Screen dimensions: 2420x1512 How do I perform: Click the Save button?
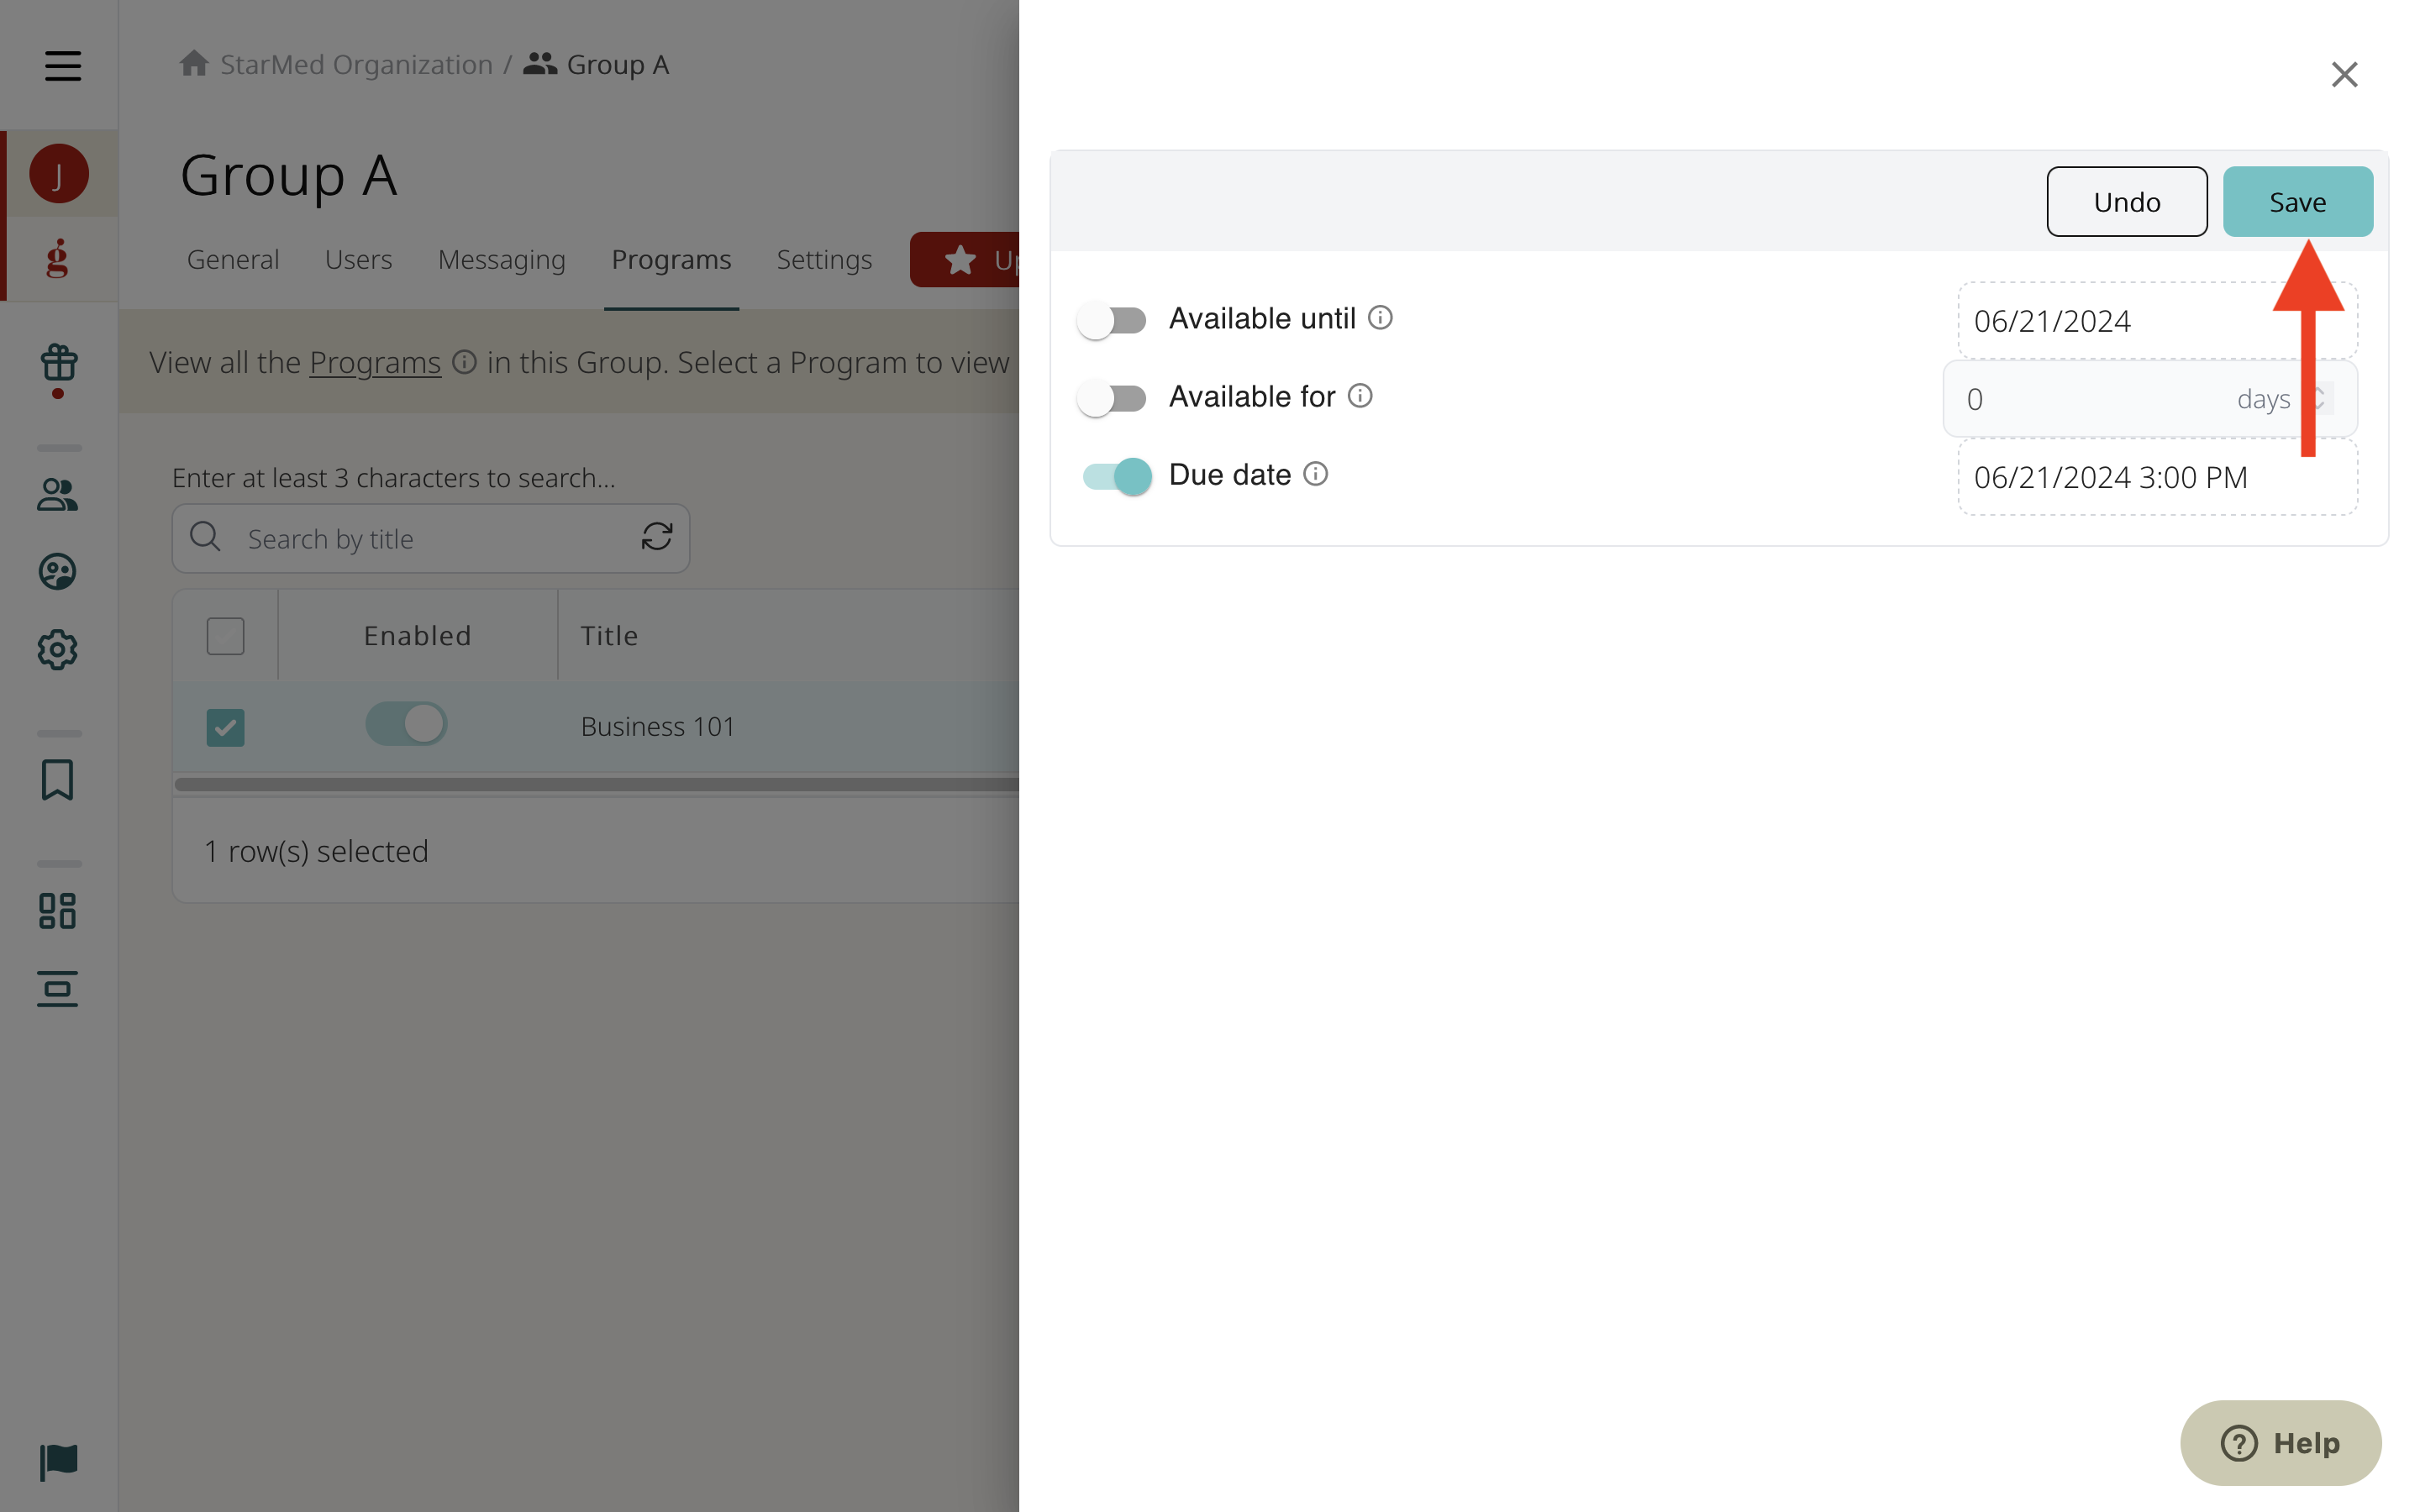[x=2297, y=201]
